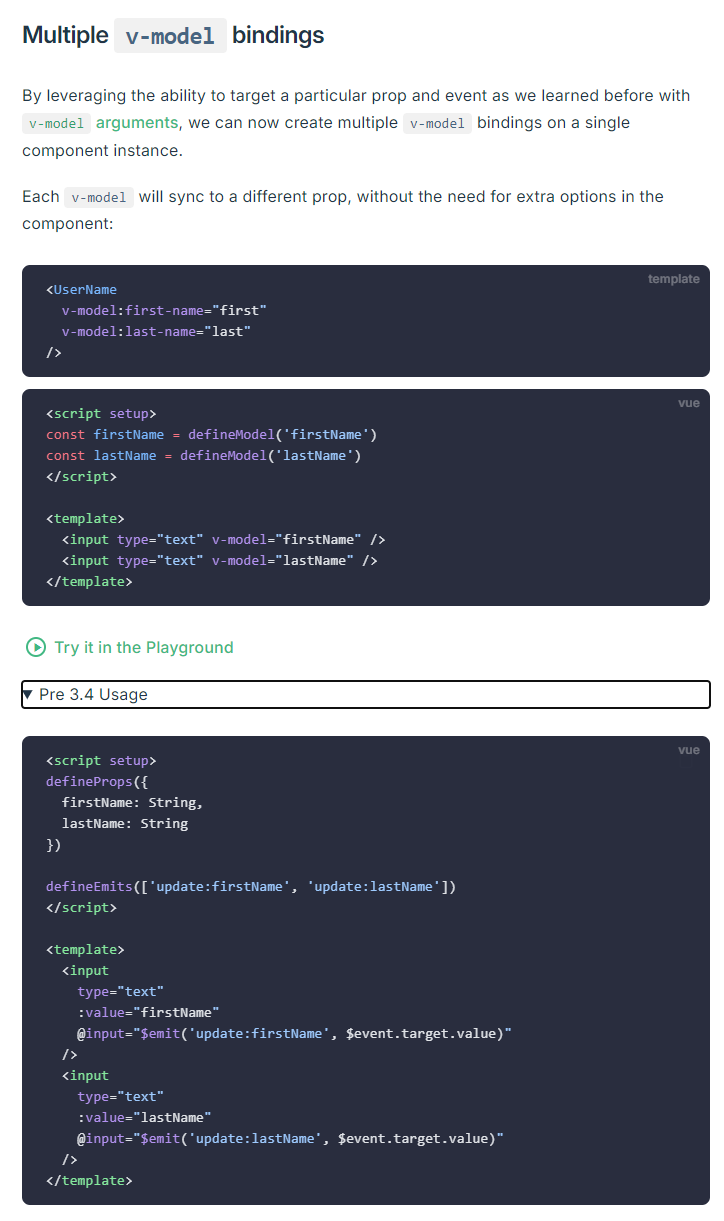Click the :value="lastName" code line
This screenshot has width=724, height=1221.
click(145, 1117)
